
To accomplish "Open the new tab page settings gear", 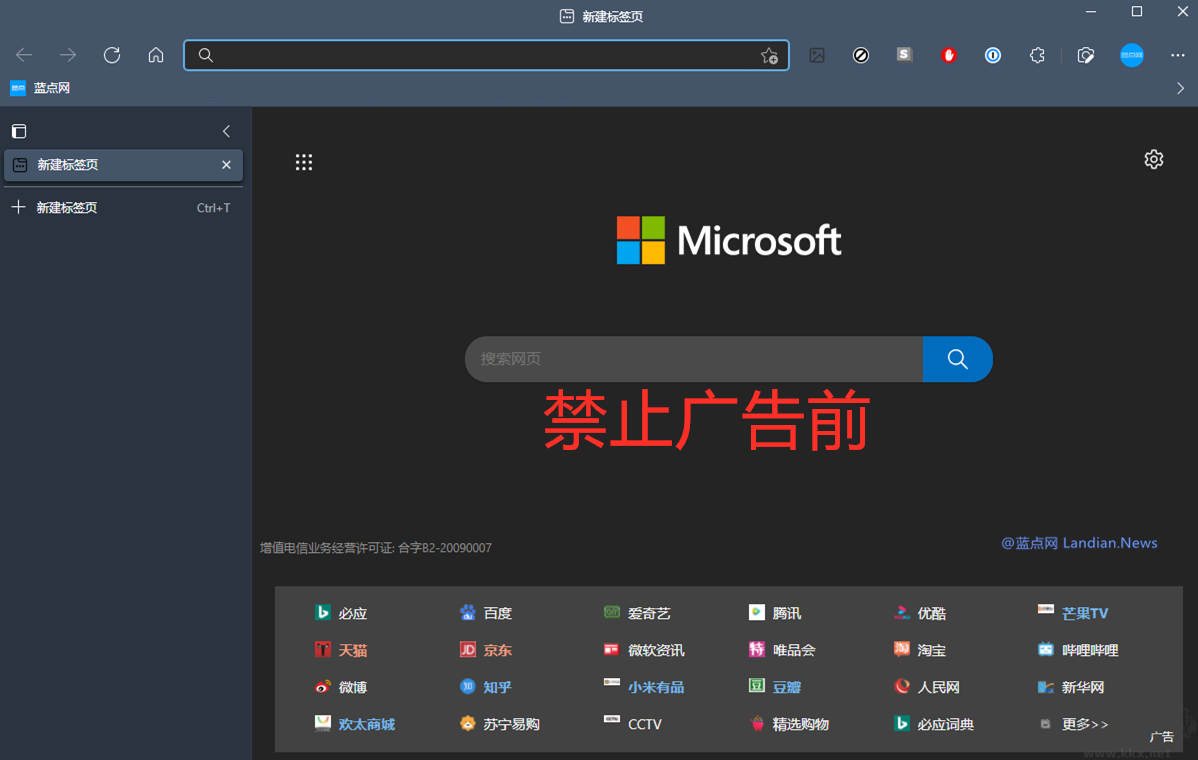I will 1153,159.
